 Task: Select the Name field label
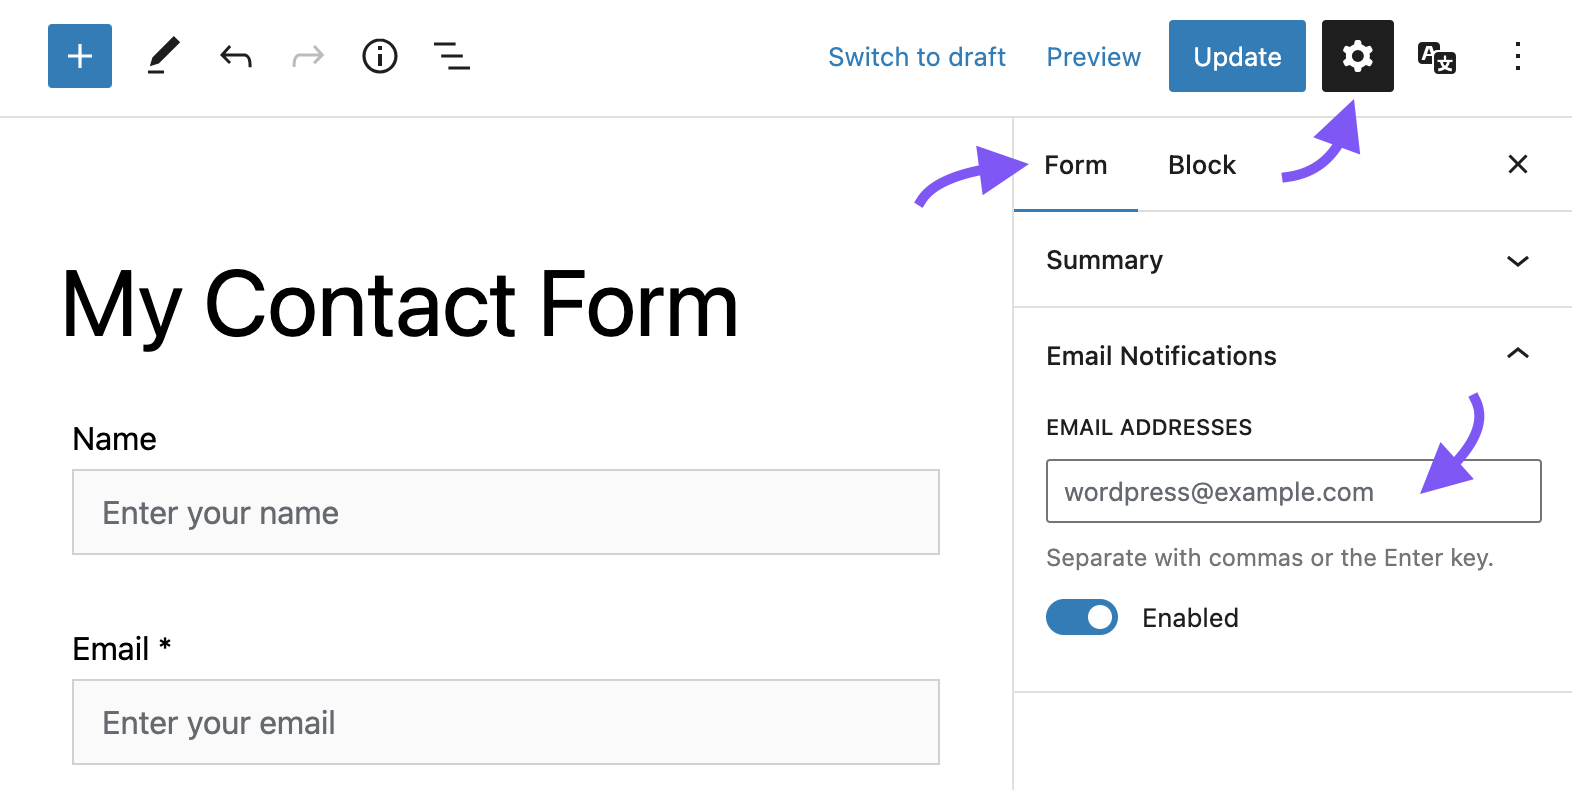click(x=114, y=439)
